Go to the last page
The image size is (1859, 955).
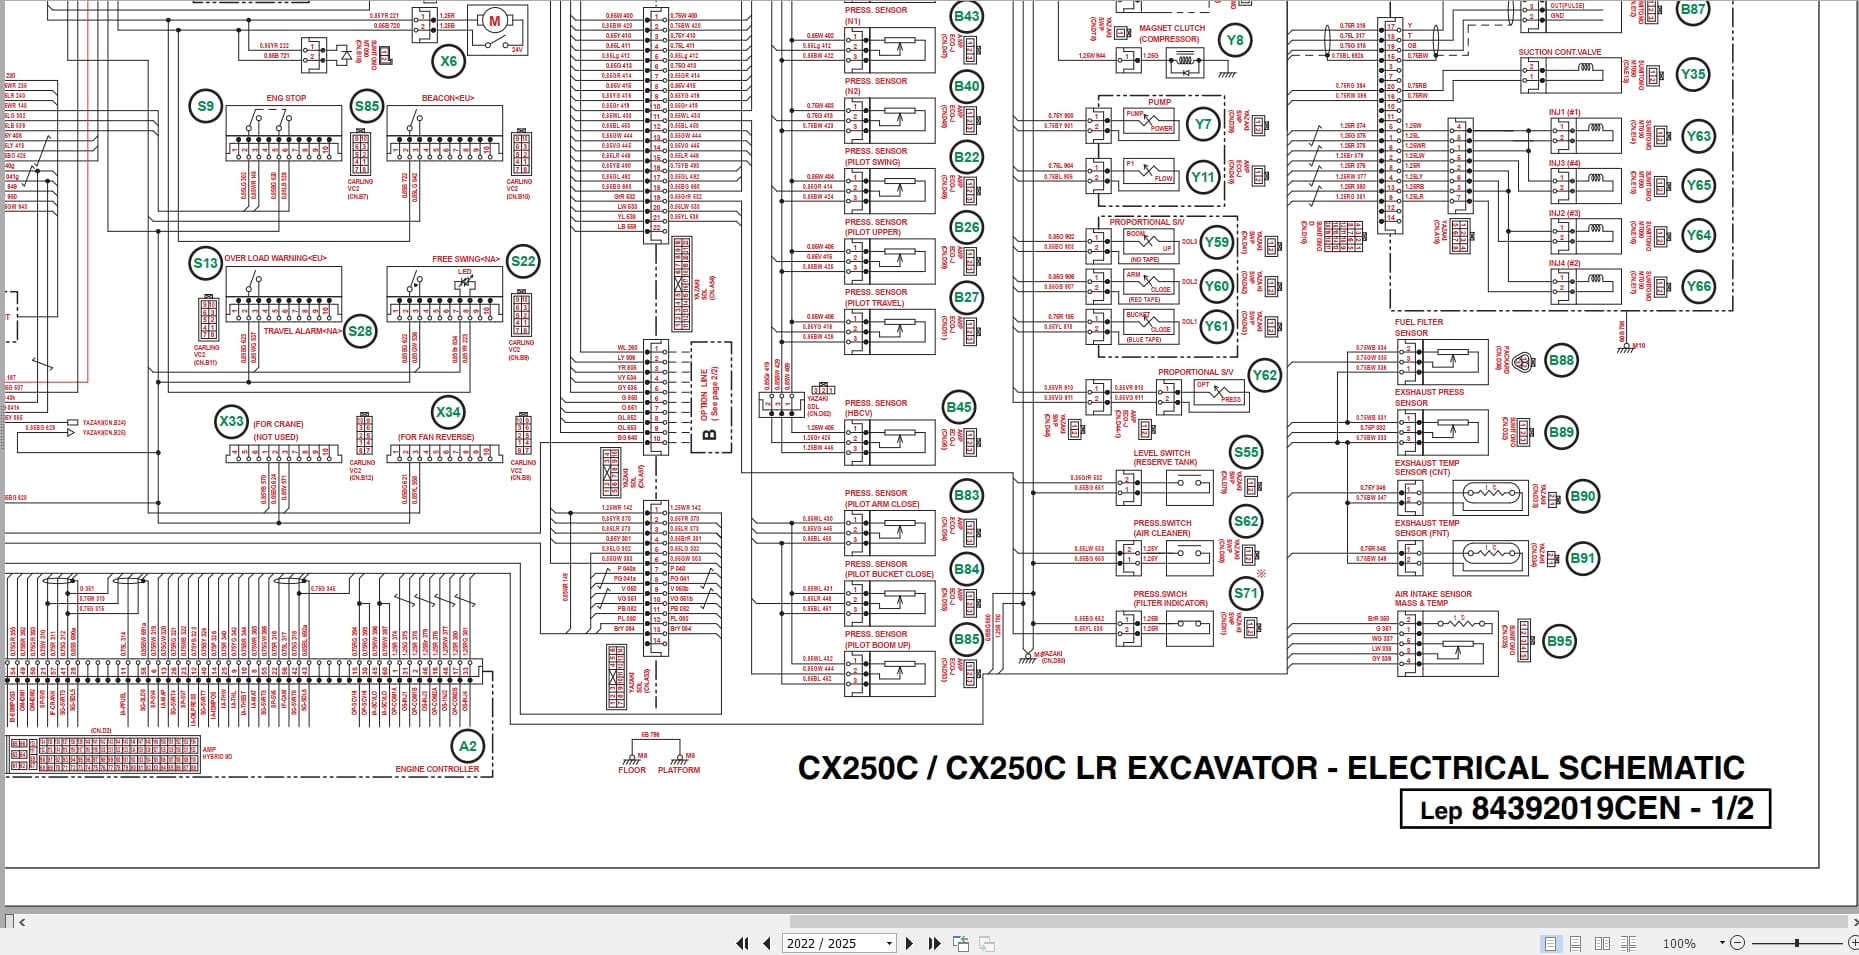tap(933, 943)
